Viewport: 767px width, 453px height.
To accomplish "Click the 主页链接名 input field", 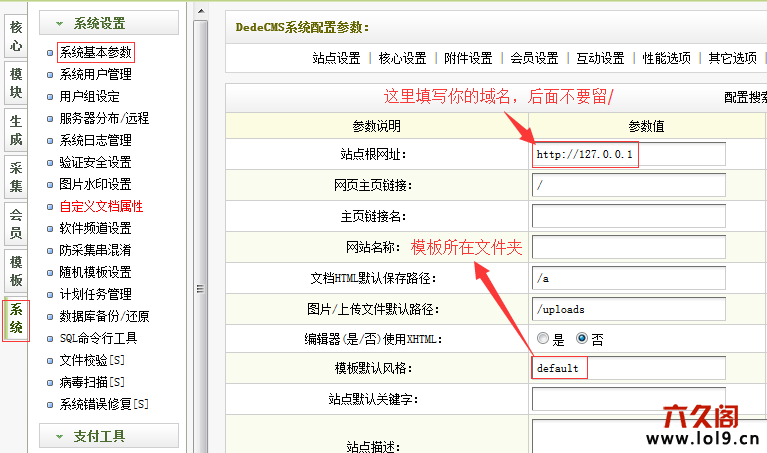I will (629, 216).
